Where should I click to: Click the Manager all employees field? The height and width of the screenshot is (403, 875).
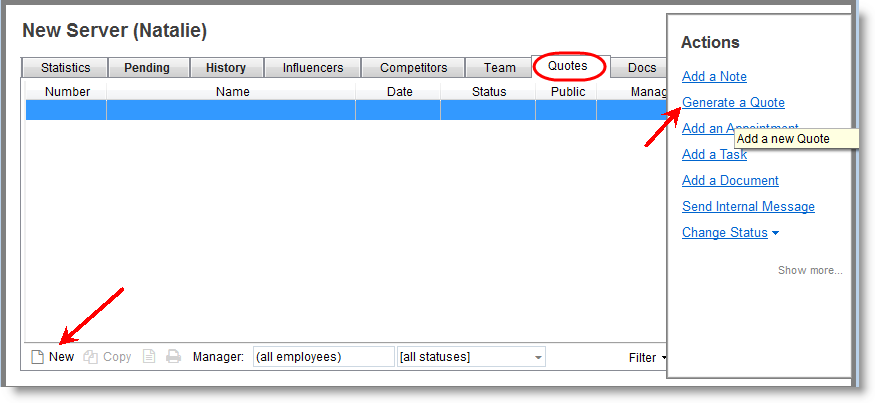point(322,357)
